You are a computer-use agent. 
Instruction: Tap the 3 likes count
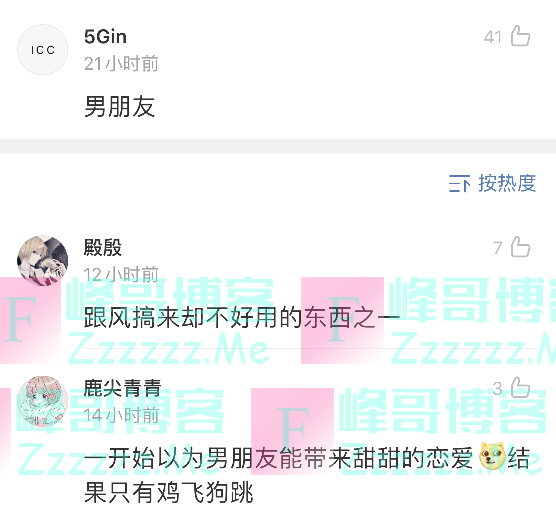tap(497, 389)
